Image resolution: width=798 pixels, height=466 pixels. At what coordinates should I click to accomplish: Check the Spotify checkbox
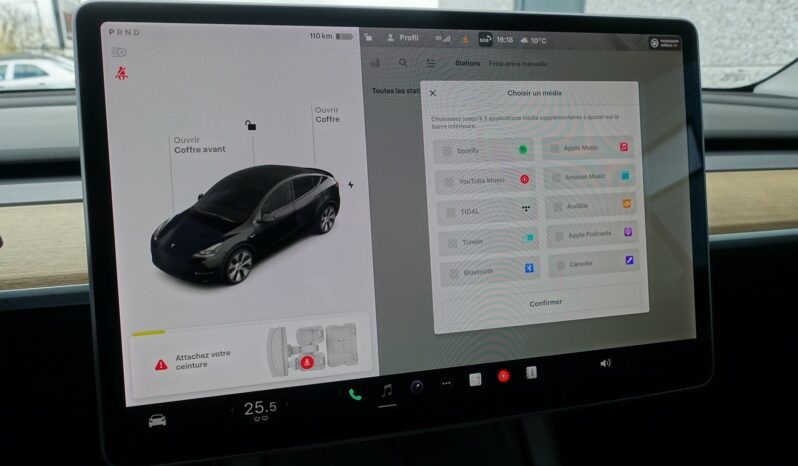447,151
